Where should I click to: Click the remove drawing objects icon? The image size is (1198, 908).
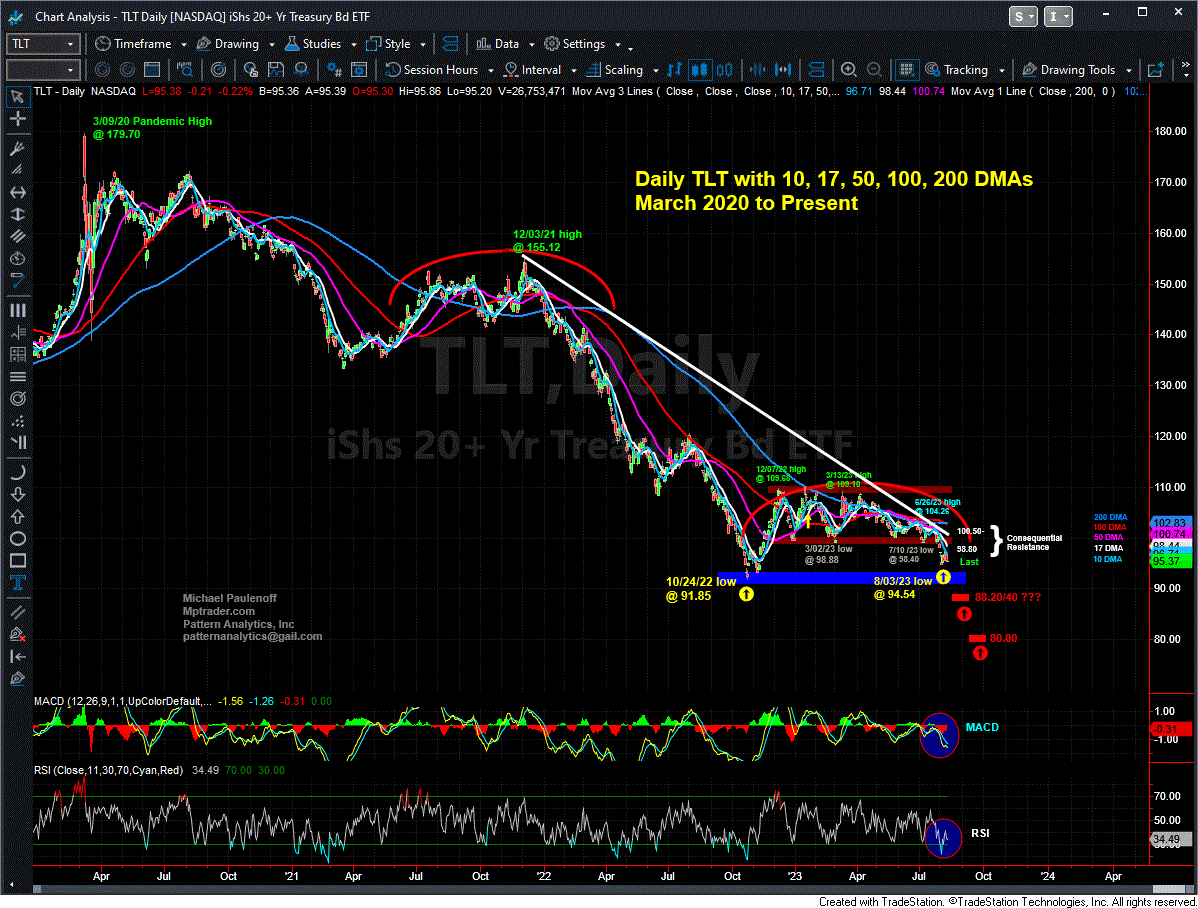tap(17, 634)
